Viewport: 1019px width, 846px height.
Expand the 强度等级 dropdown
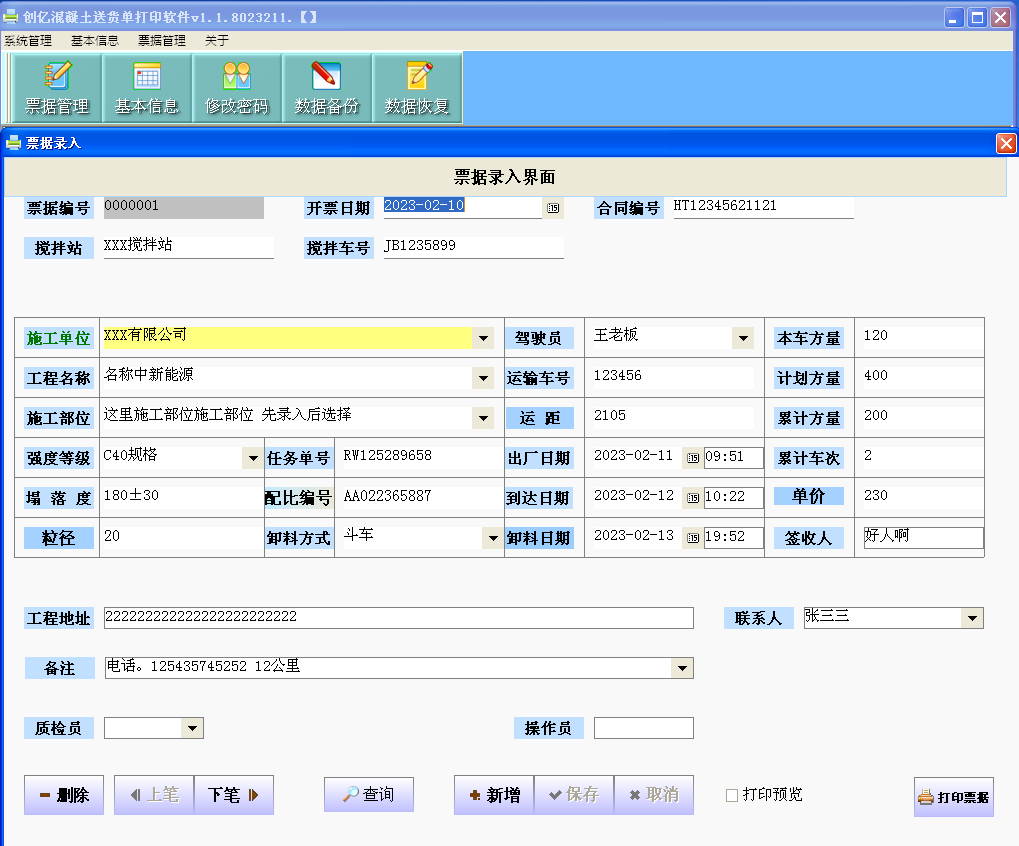tap(253, 458)
